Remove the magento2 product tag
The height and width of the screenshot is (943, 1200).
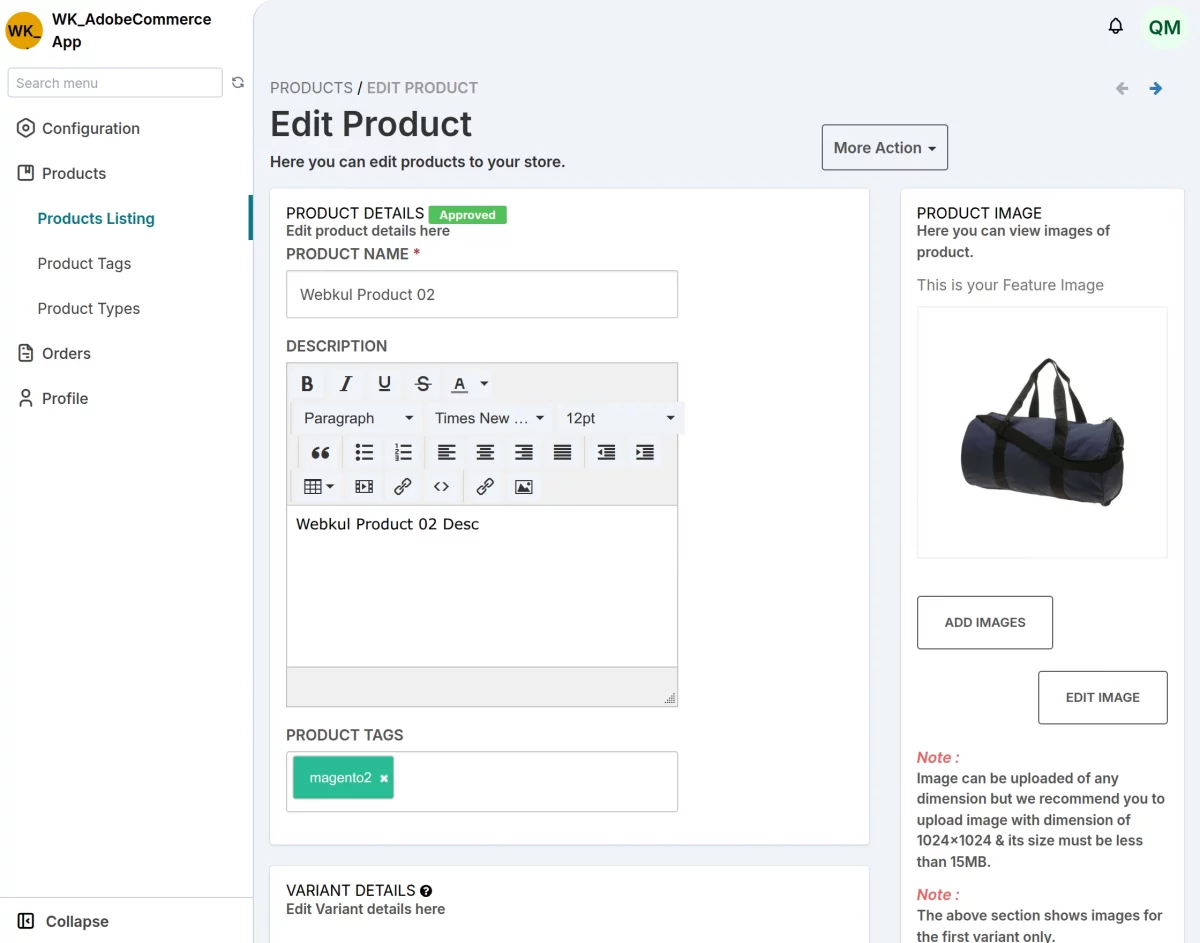click(x=383, y=777)
